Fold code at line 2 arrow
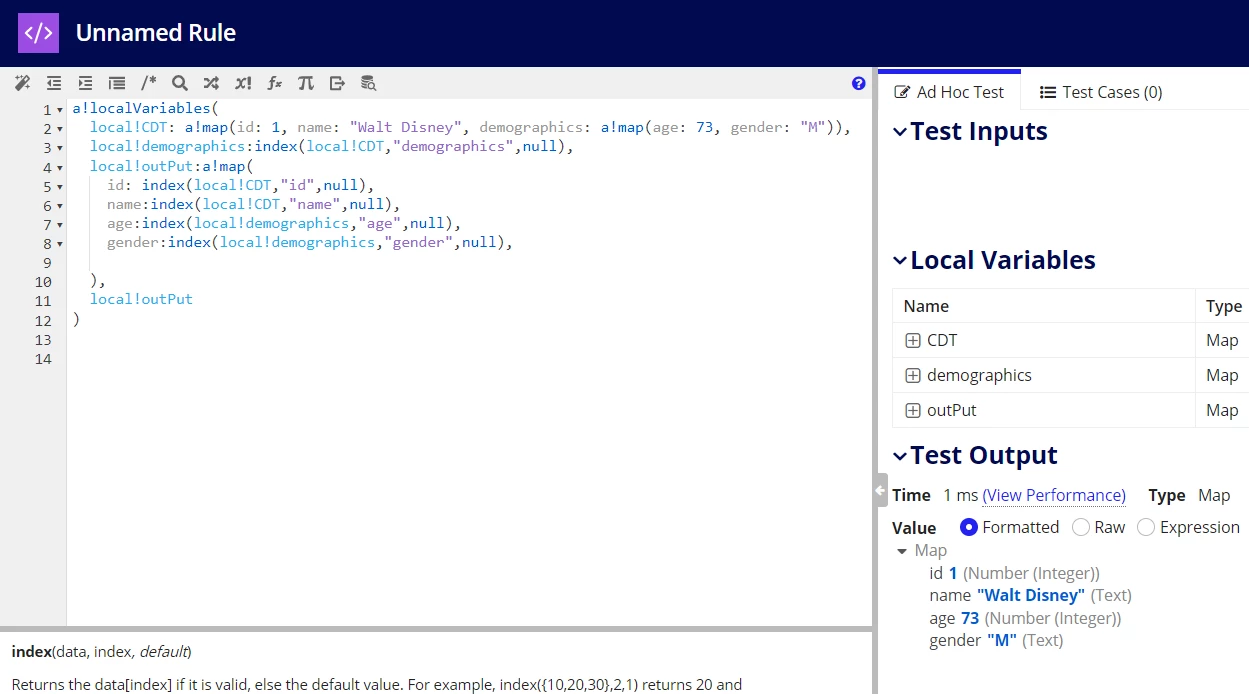Image resolution: width=1249 pixels, height=694 pixels. [x=60, y=130]
